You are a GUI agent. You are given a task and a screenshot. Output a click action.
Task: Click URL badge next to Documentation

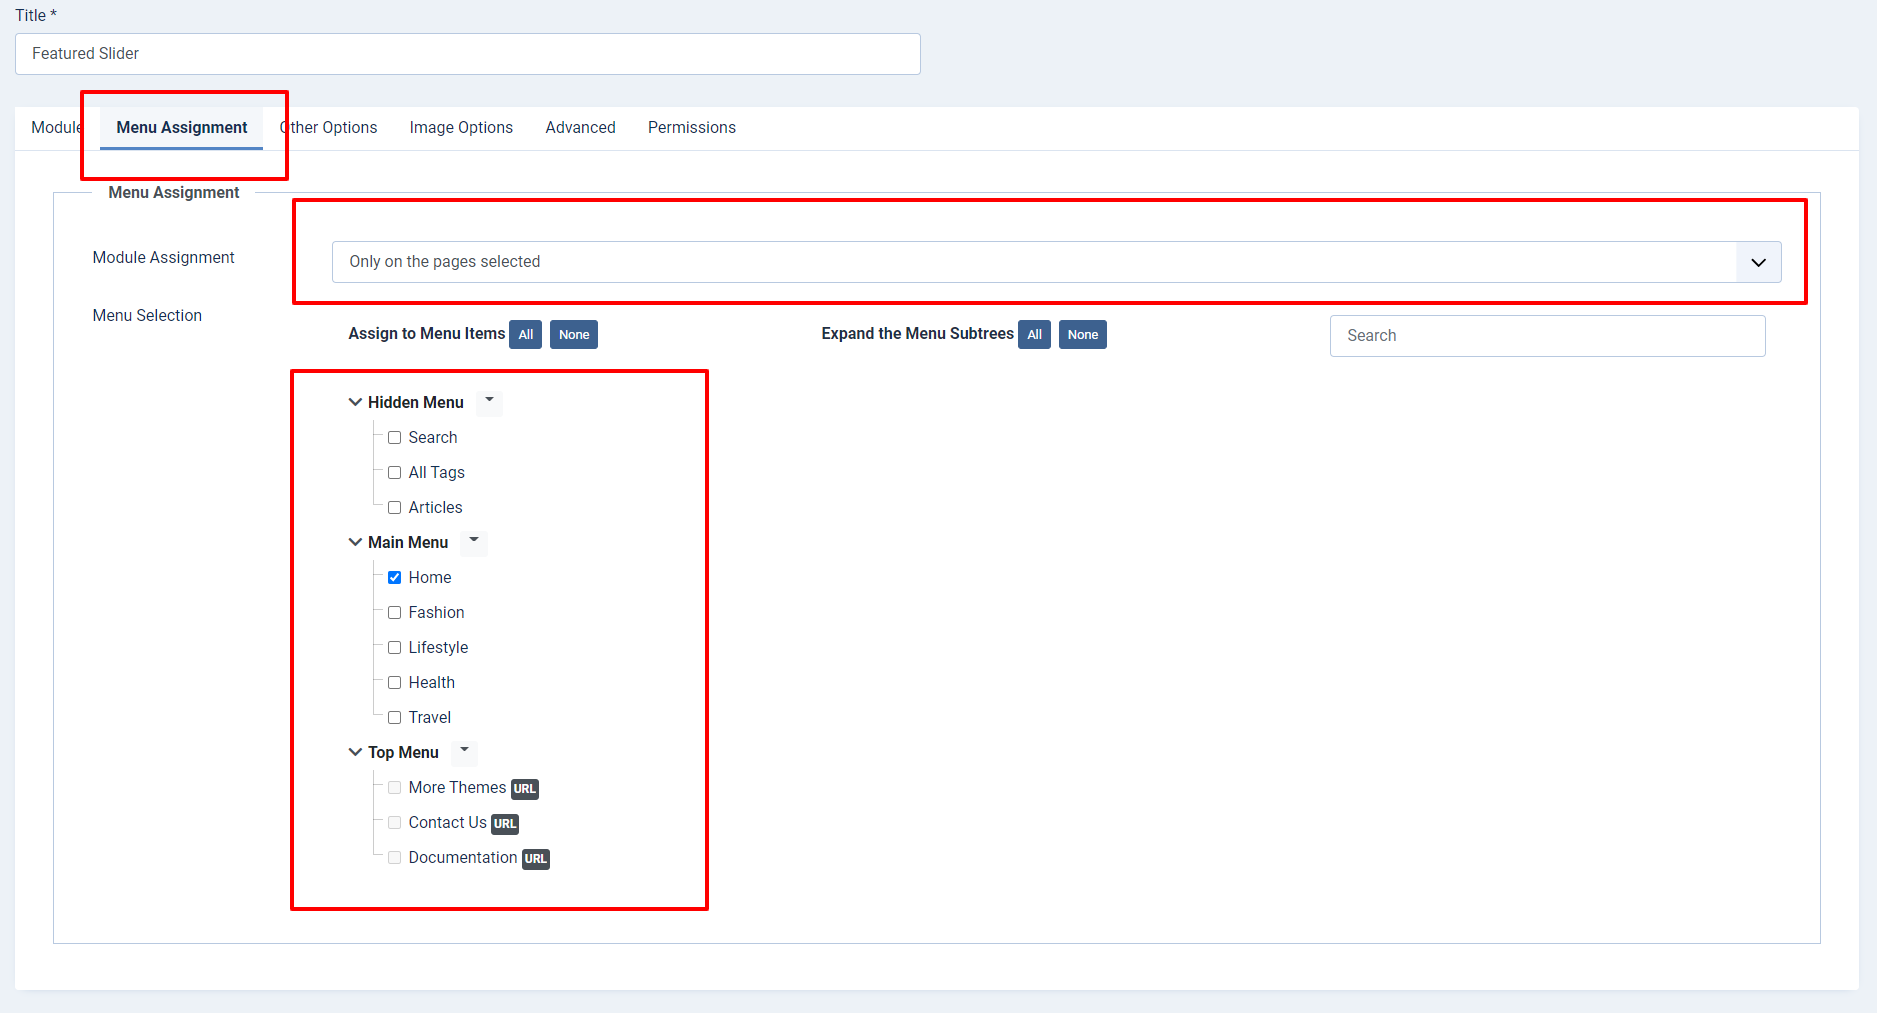coord(536,859)
